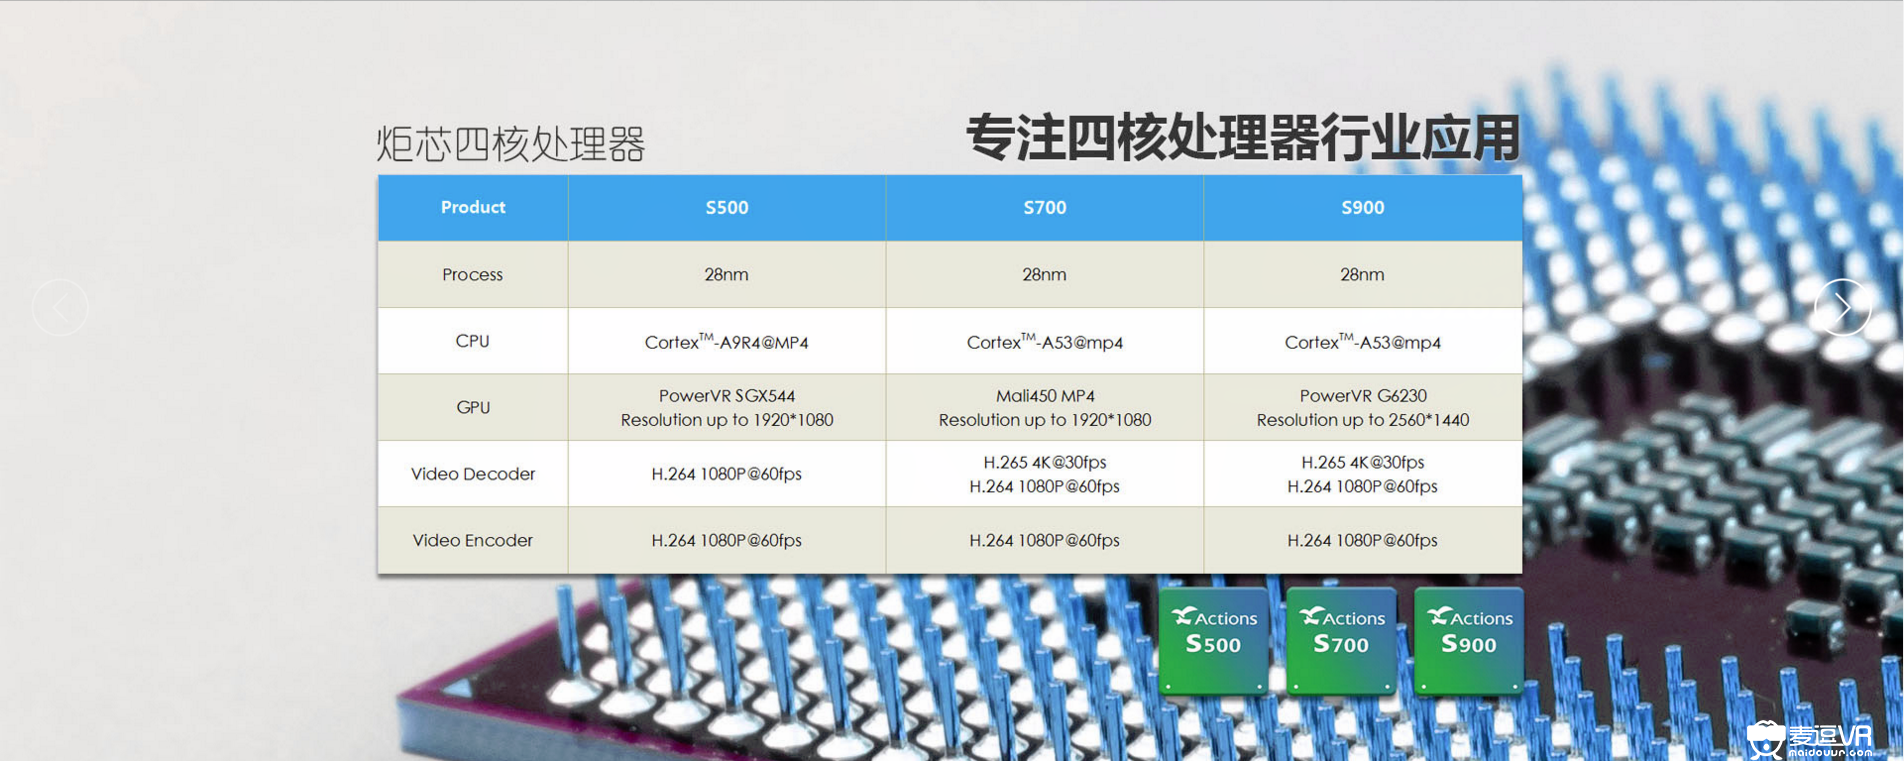Click the Mali450 MP4 GPU cell
Image resolution: width=1904 pixels, height=761 pixels.
[1045, 407]
